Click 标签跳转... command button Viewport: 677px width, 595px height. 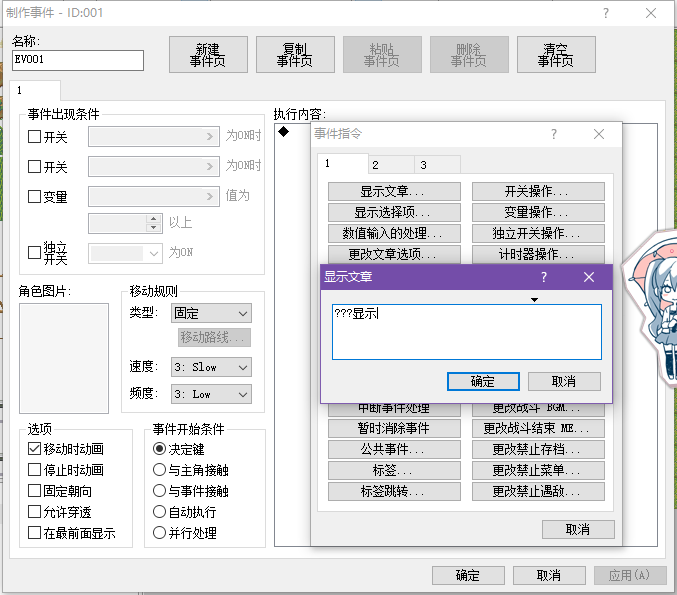click(394, 491)
